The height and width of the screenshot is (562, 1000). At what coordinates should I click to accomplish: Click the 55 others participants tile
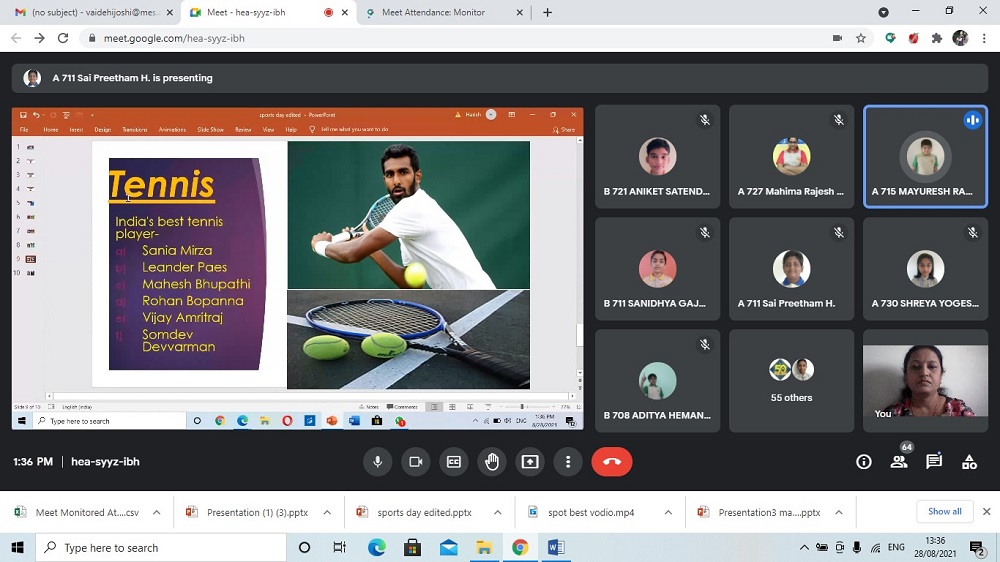(791, 381)
